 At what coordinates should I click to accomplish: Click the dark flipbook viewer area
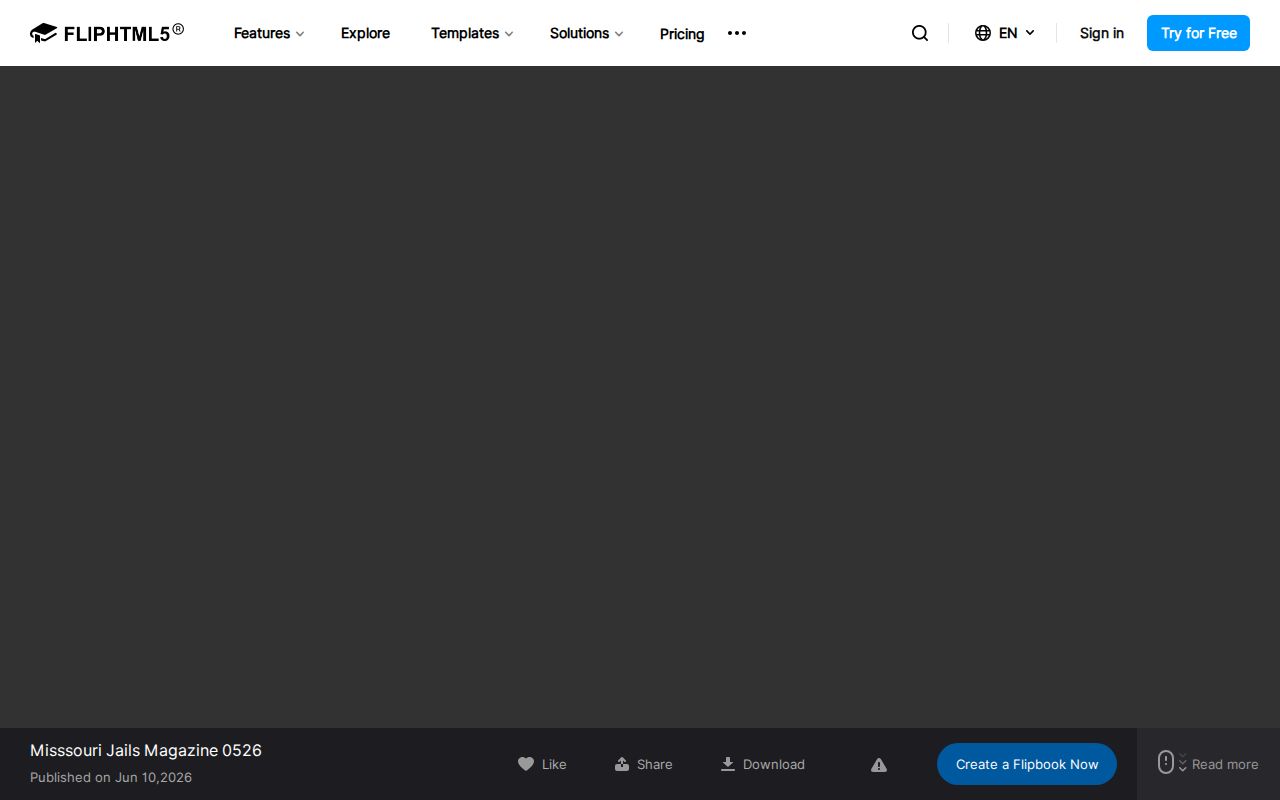(640, 397)
